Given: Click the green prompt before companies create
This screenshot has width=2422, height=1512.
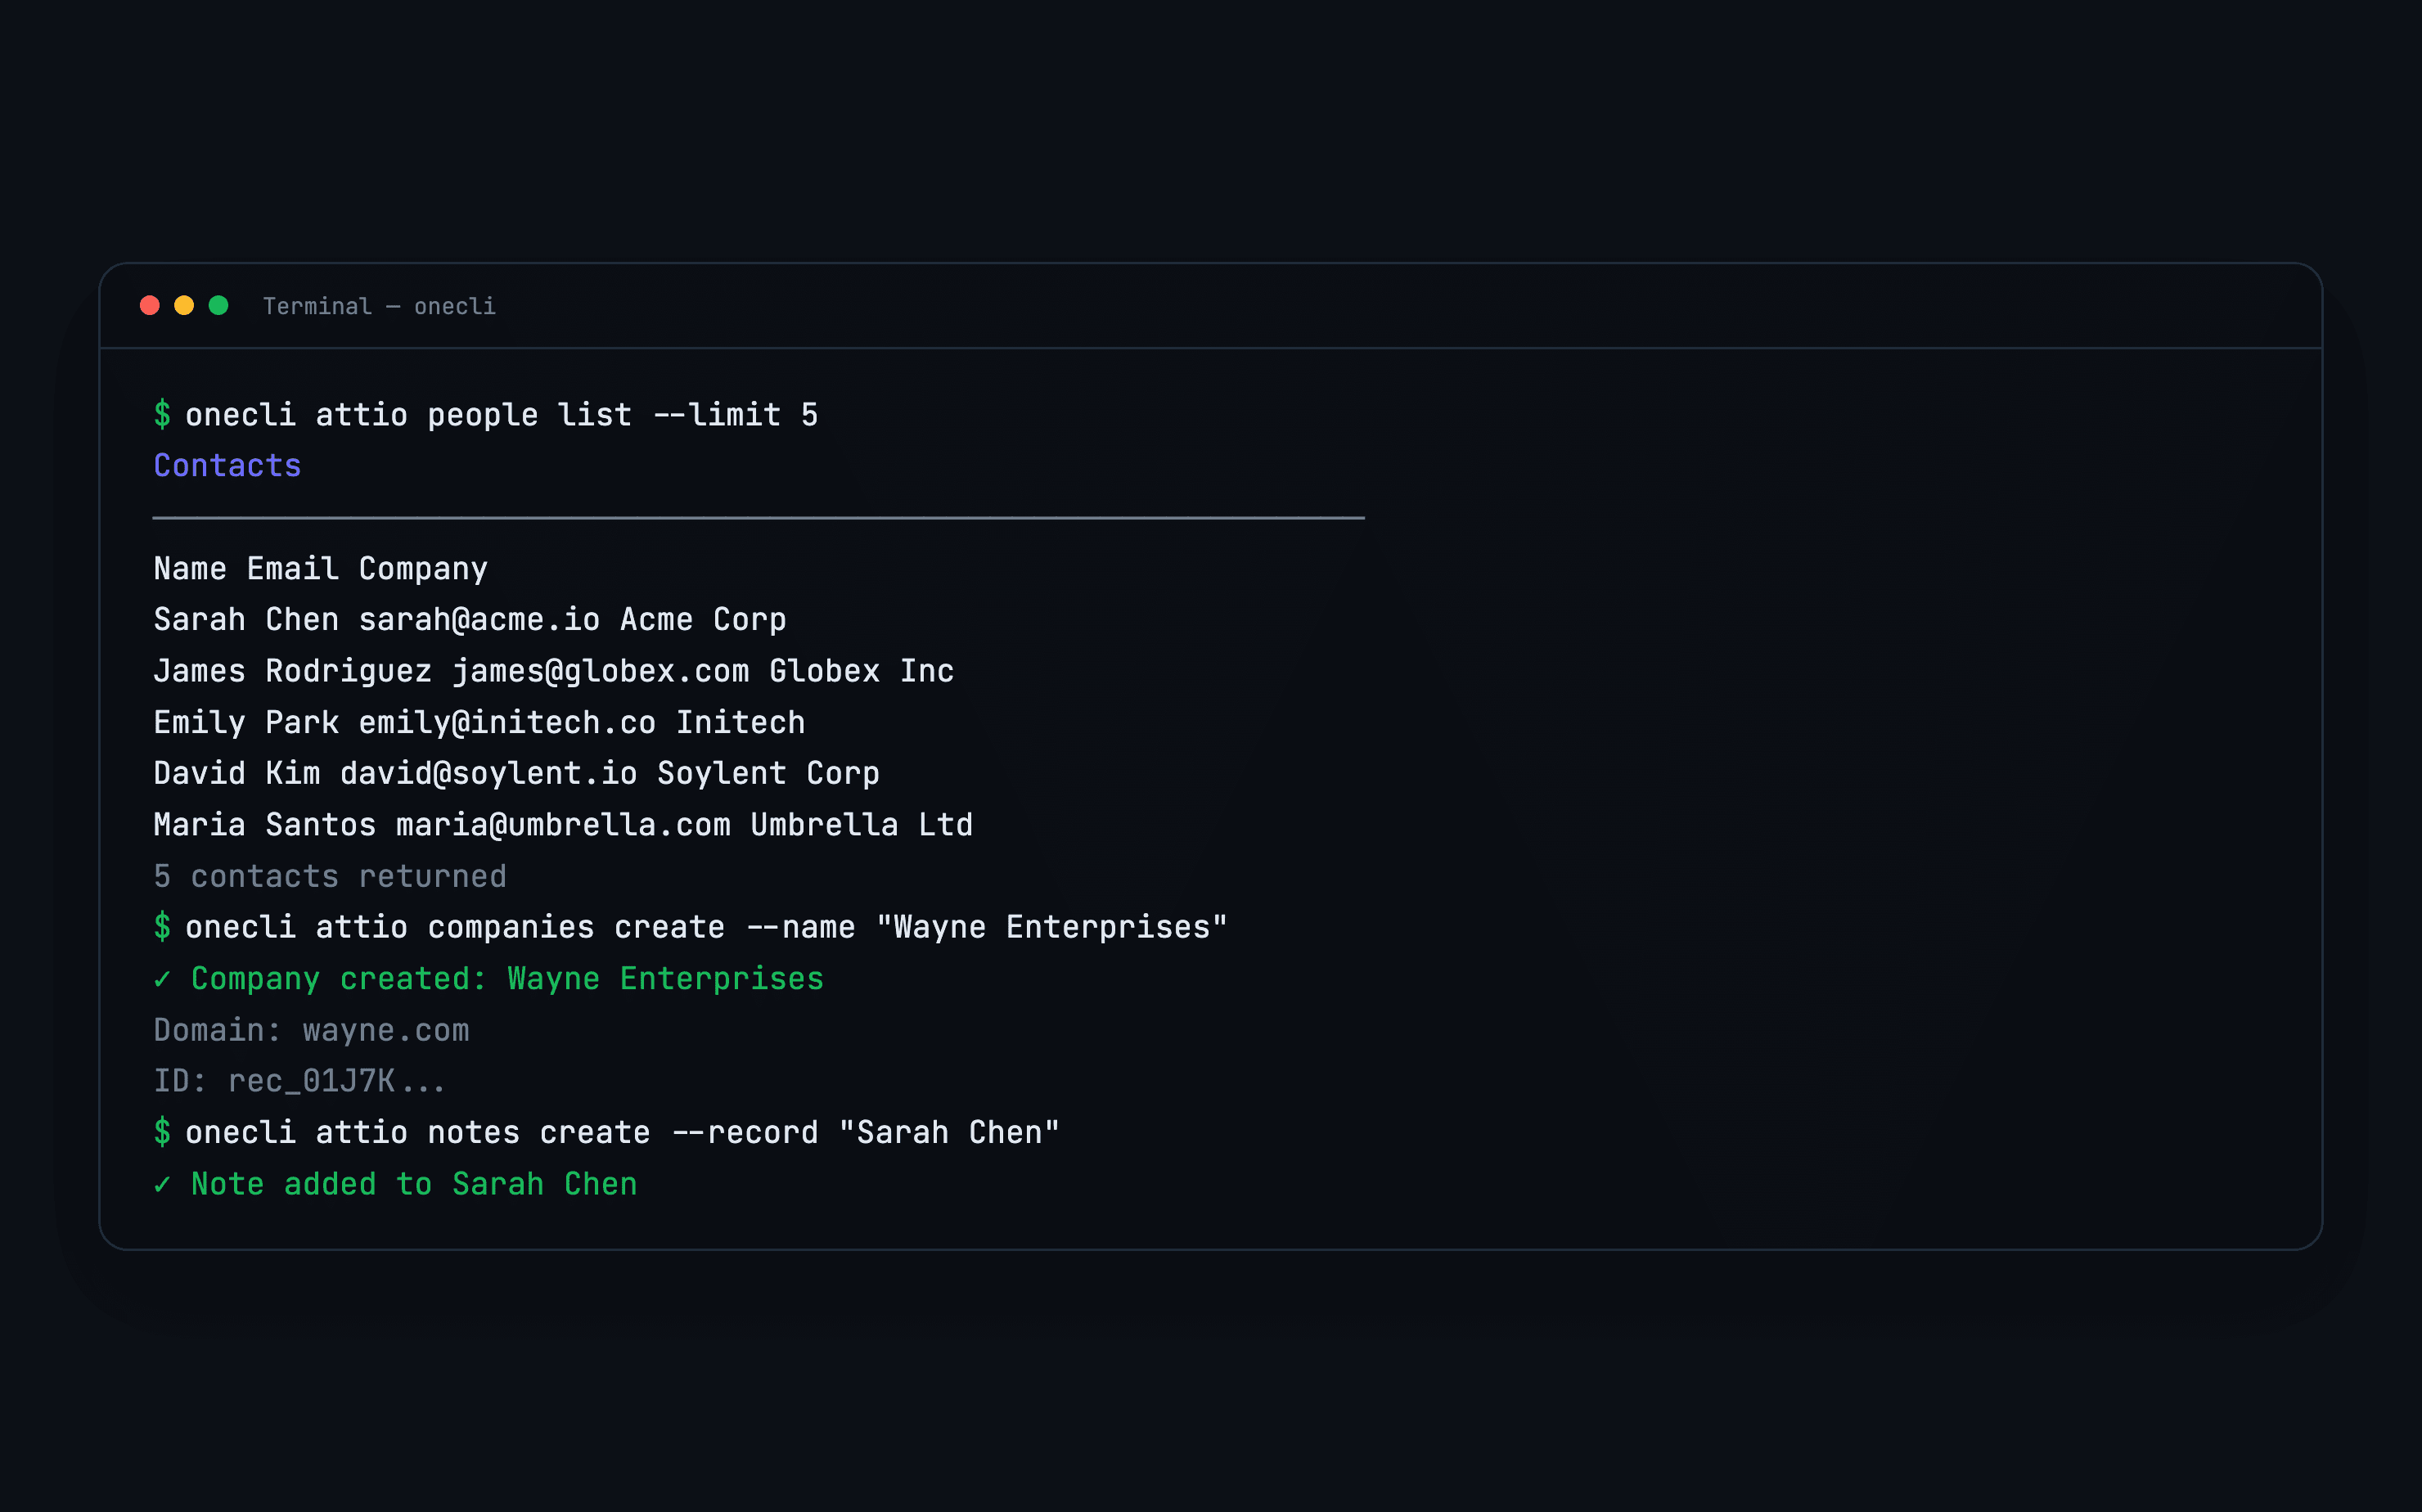Looking at the screenshot, I should [x=162, y=926].
